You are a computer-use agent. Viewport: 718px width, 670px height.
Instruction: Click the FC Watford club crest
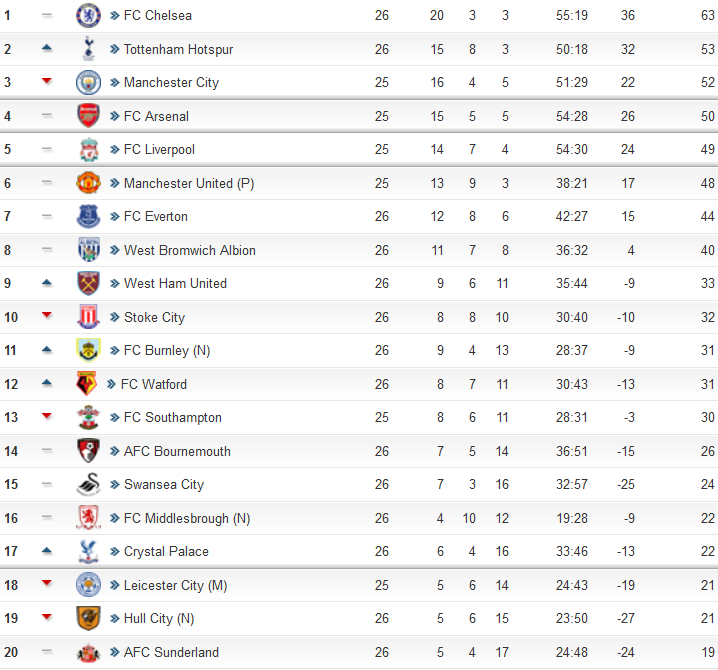(x=87, y=384)
